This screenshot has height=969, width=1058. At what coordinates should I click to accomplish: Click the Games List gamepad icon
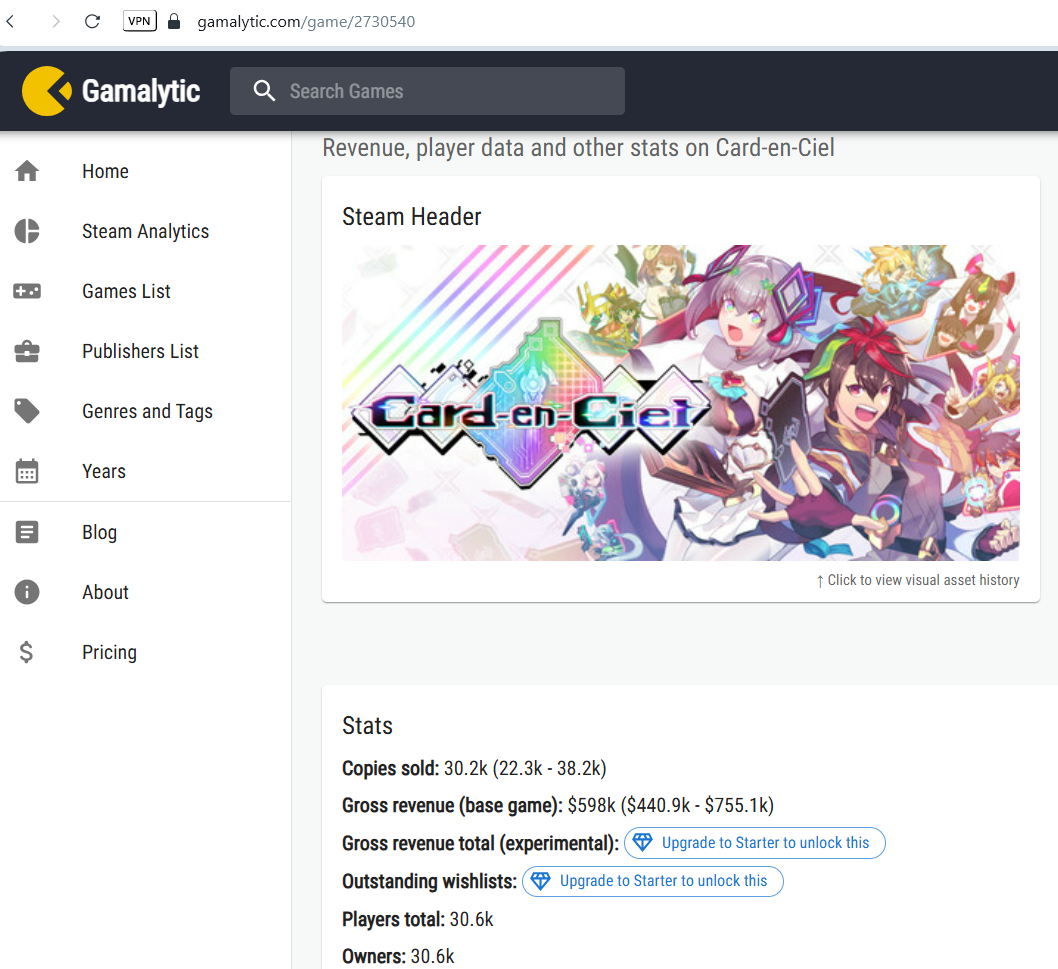27,292
